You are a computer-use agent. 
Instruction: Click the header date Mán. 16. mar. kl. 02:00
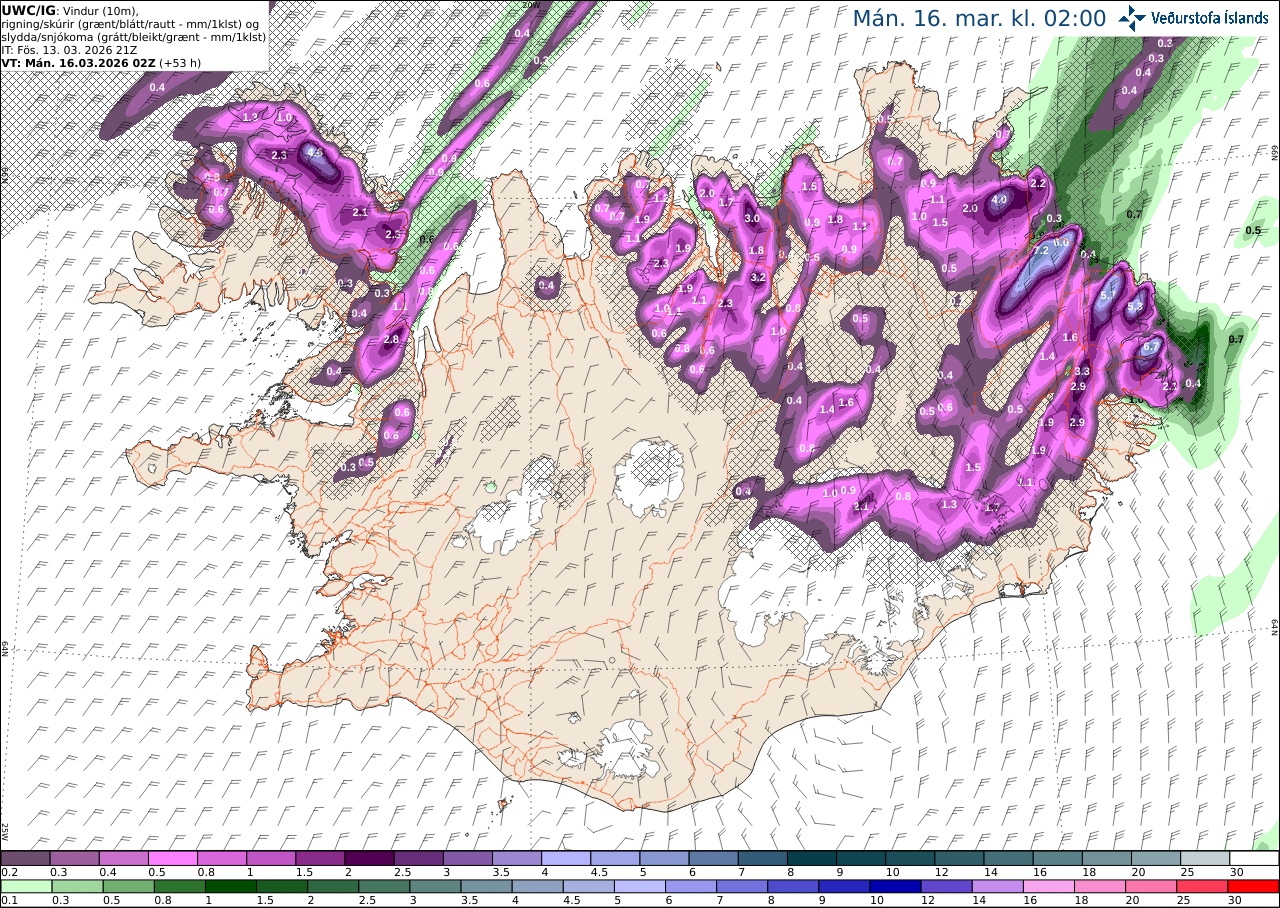[979, 19]
